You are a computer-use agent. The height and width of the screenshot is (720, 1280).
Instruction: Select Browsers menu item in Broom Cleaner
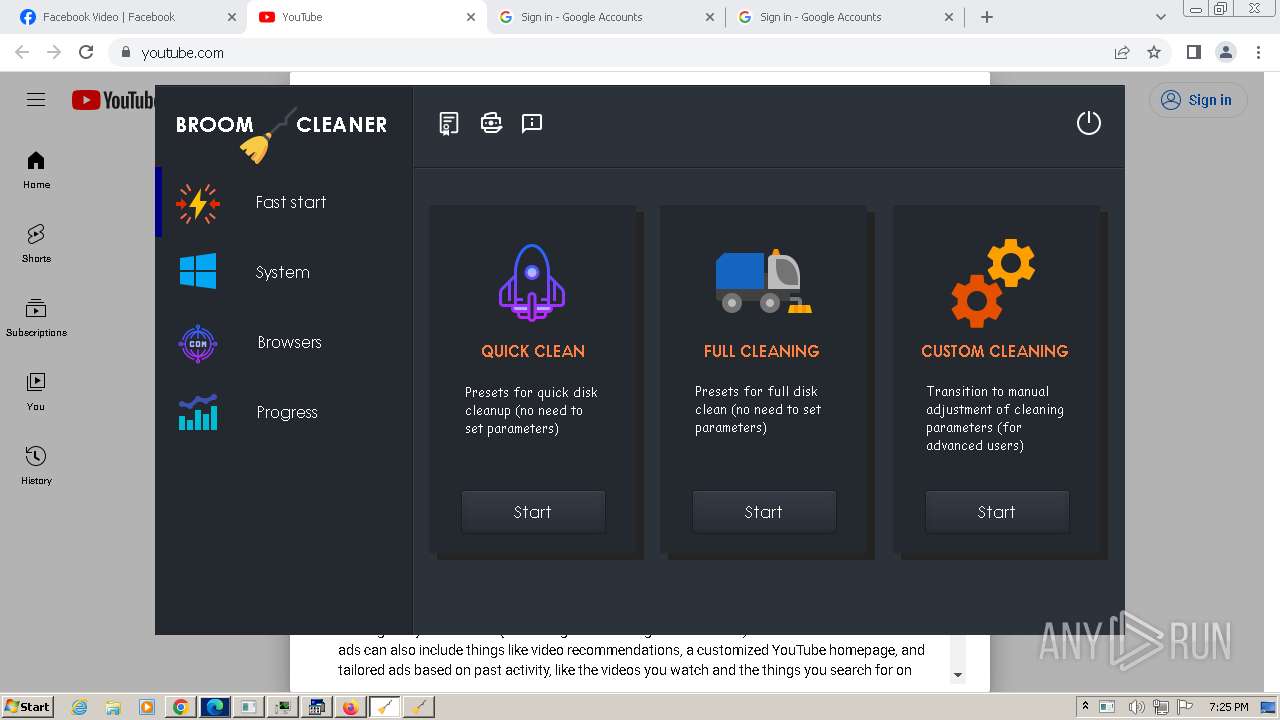[285, 342]
